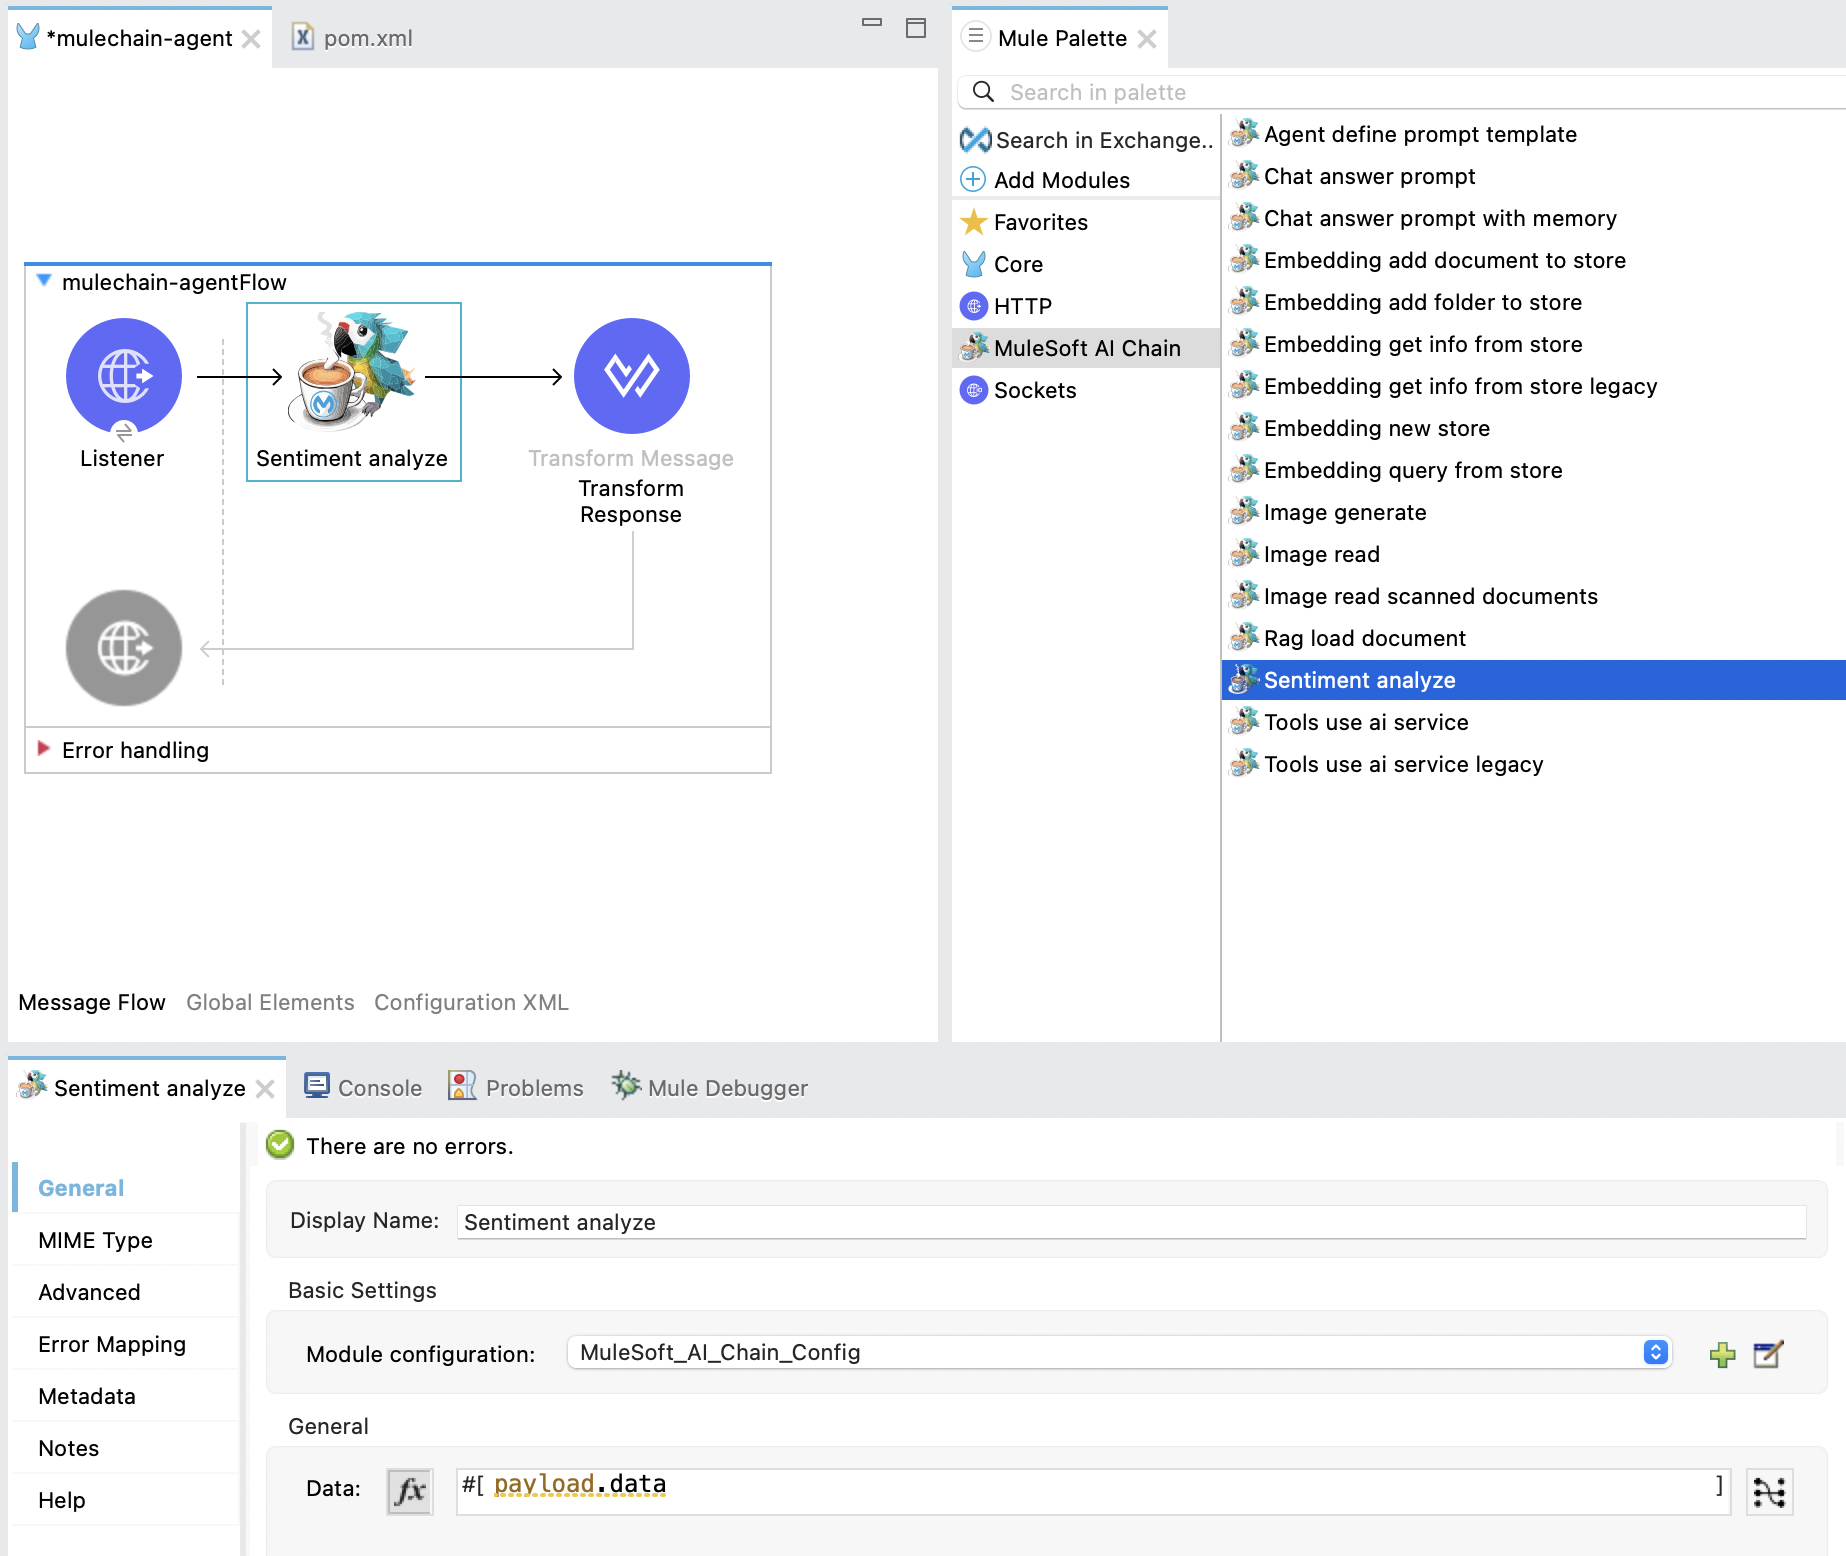Select the Sentiment analyze parrot icon in flow
The width and height of the screenshot is (1846, 1556).
(x=352, y=370)
